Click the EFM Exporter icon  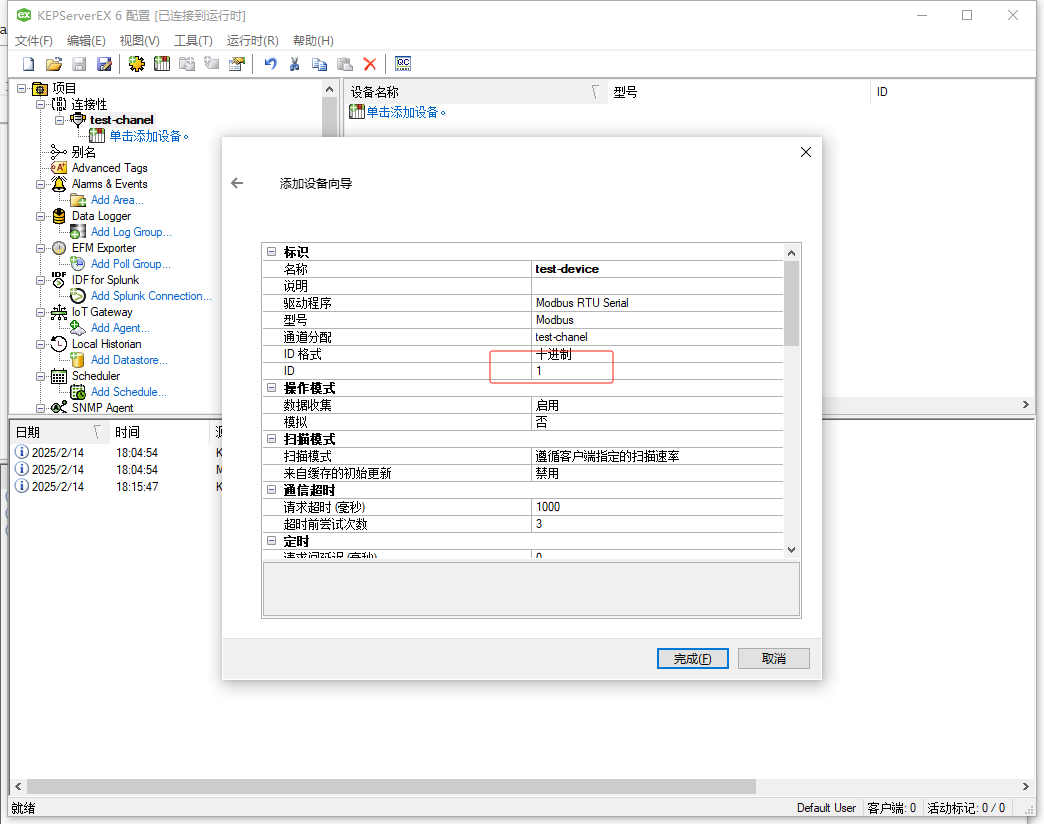[59, 248]
